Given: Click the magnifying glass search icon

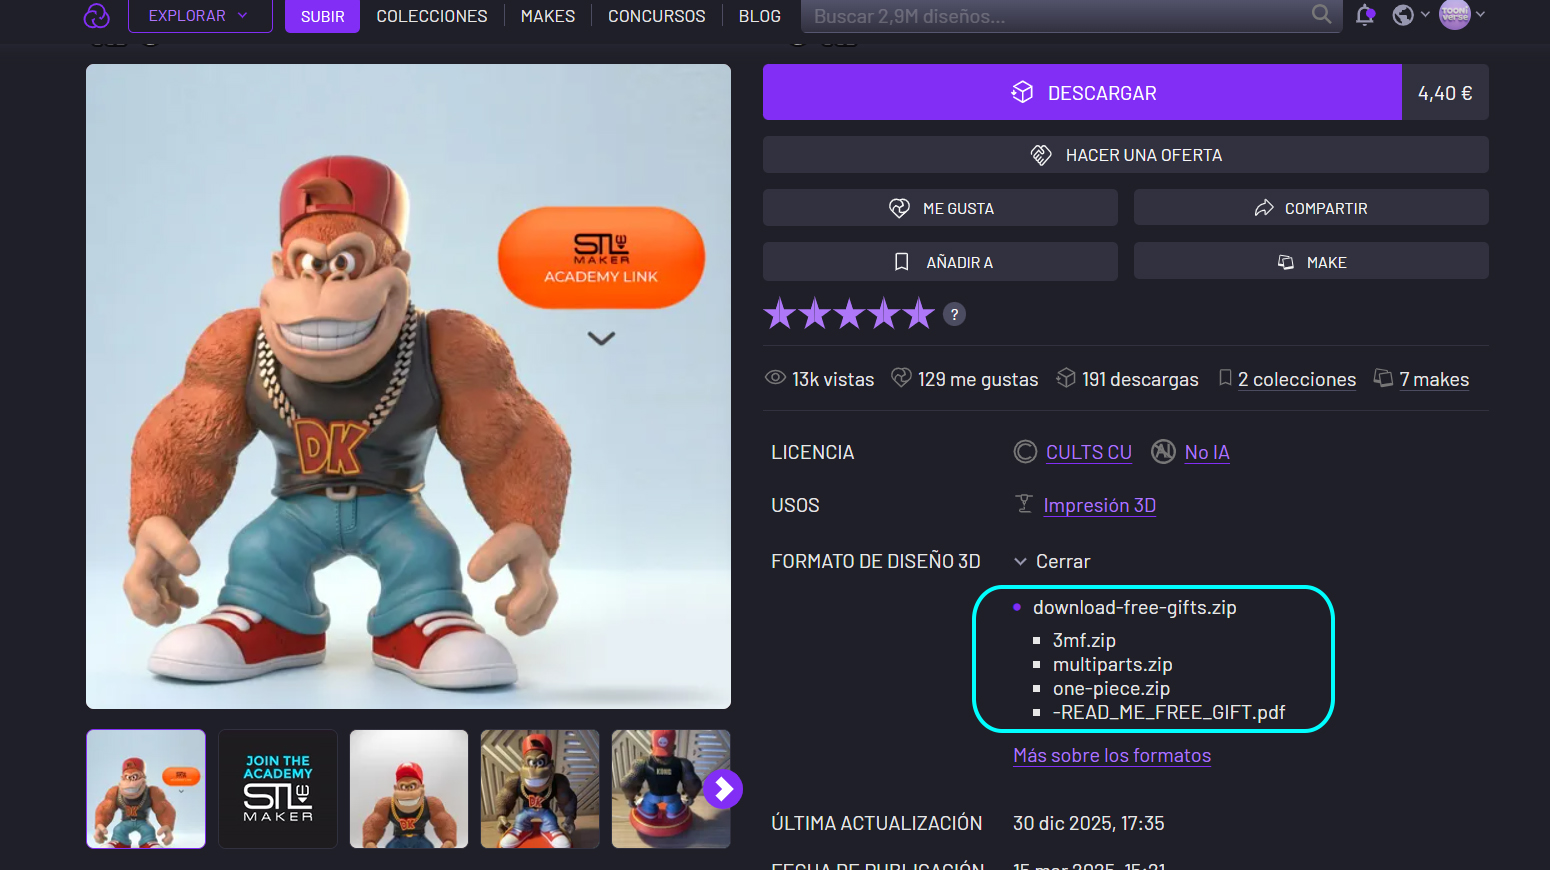Looking at the screenshot, I should [1321, 15].
